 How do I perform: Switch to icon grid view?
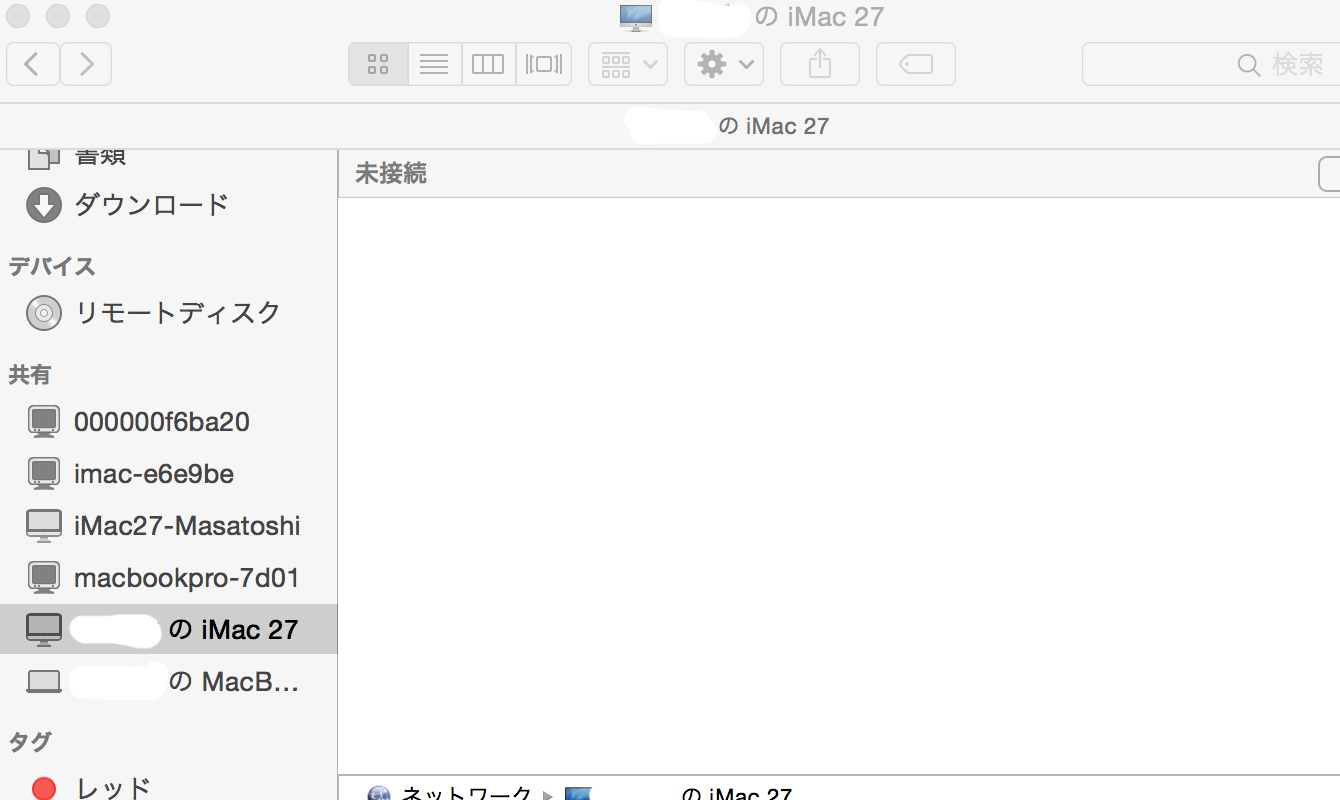[x=378, y=64]
